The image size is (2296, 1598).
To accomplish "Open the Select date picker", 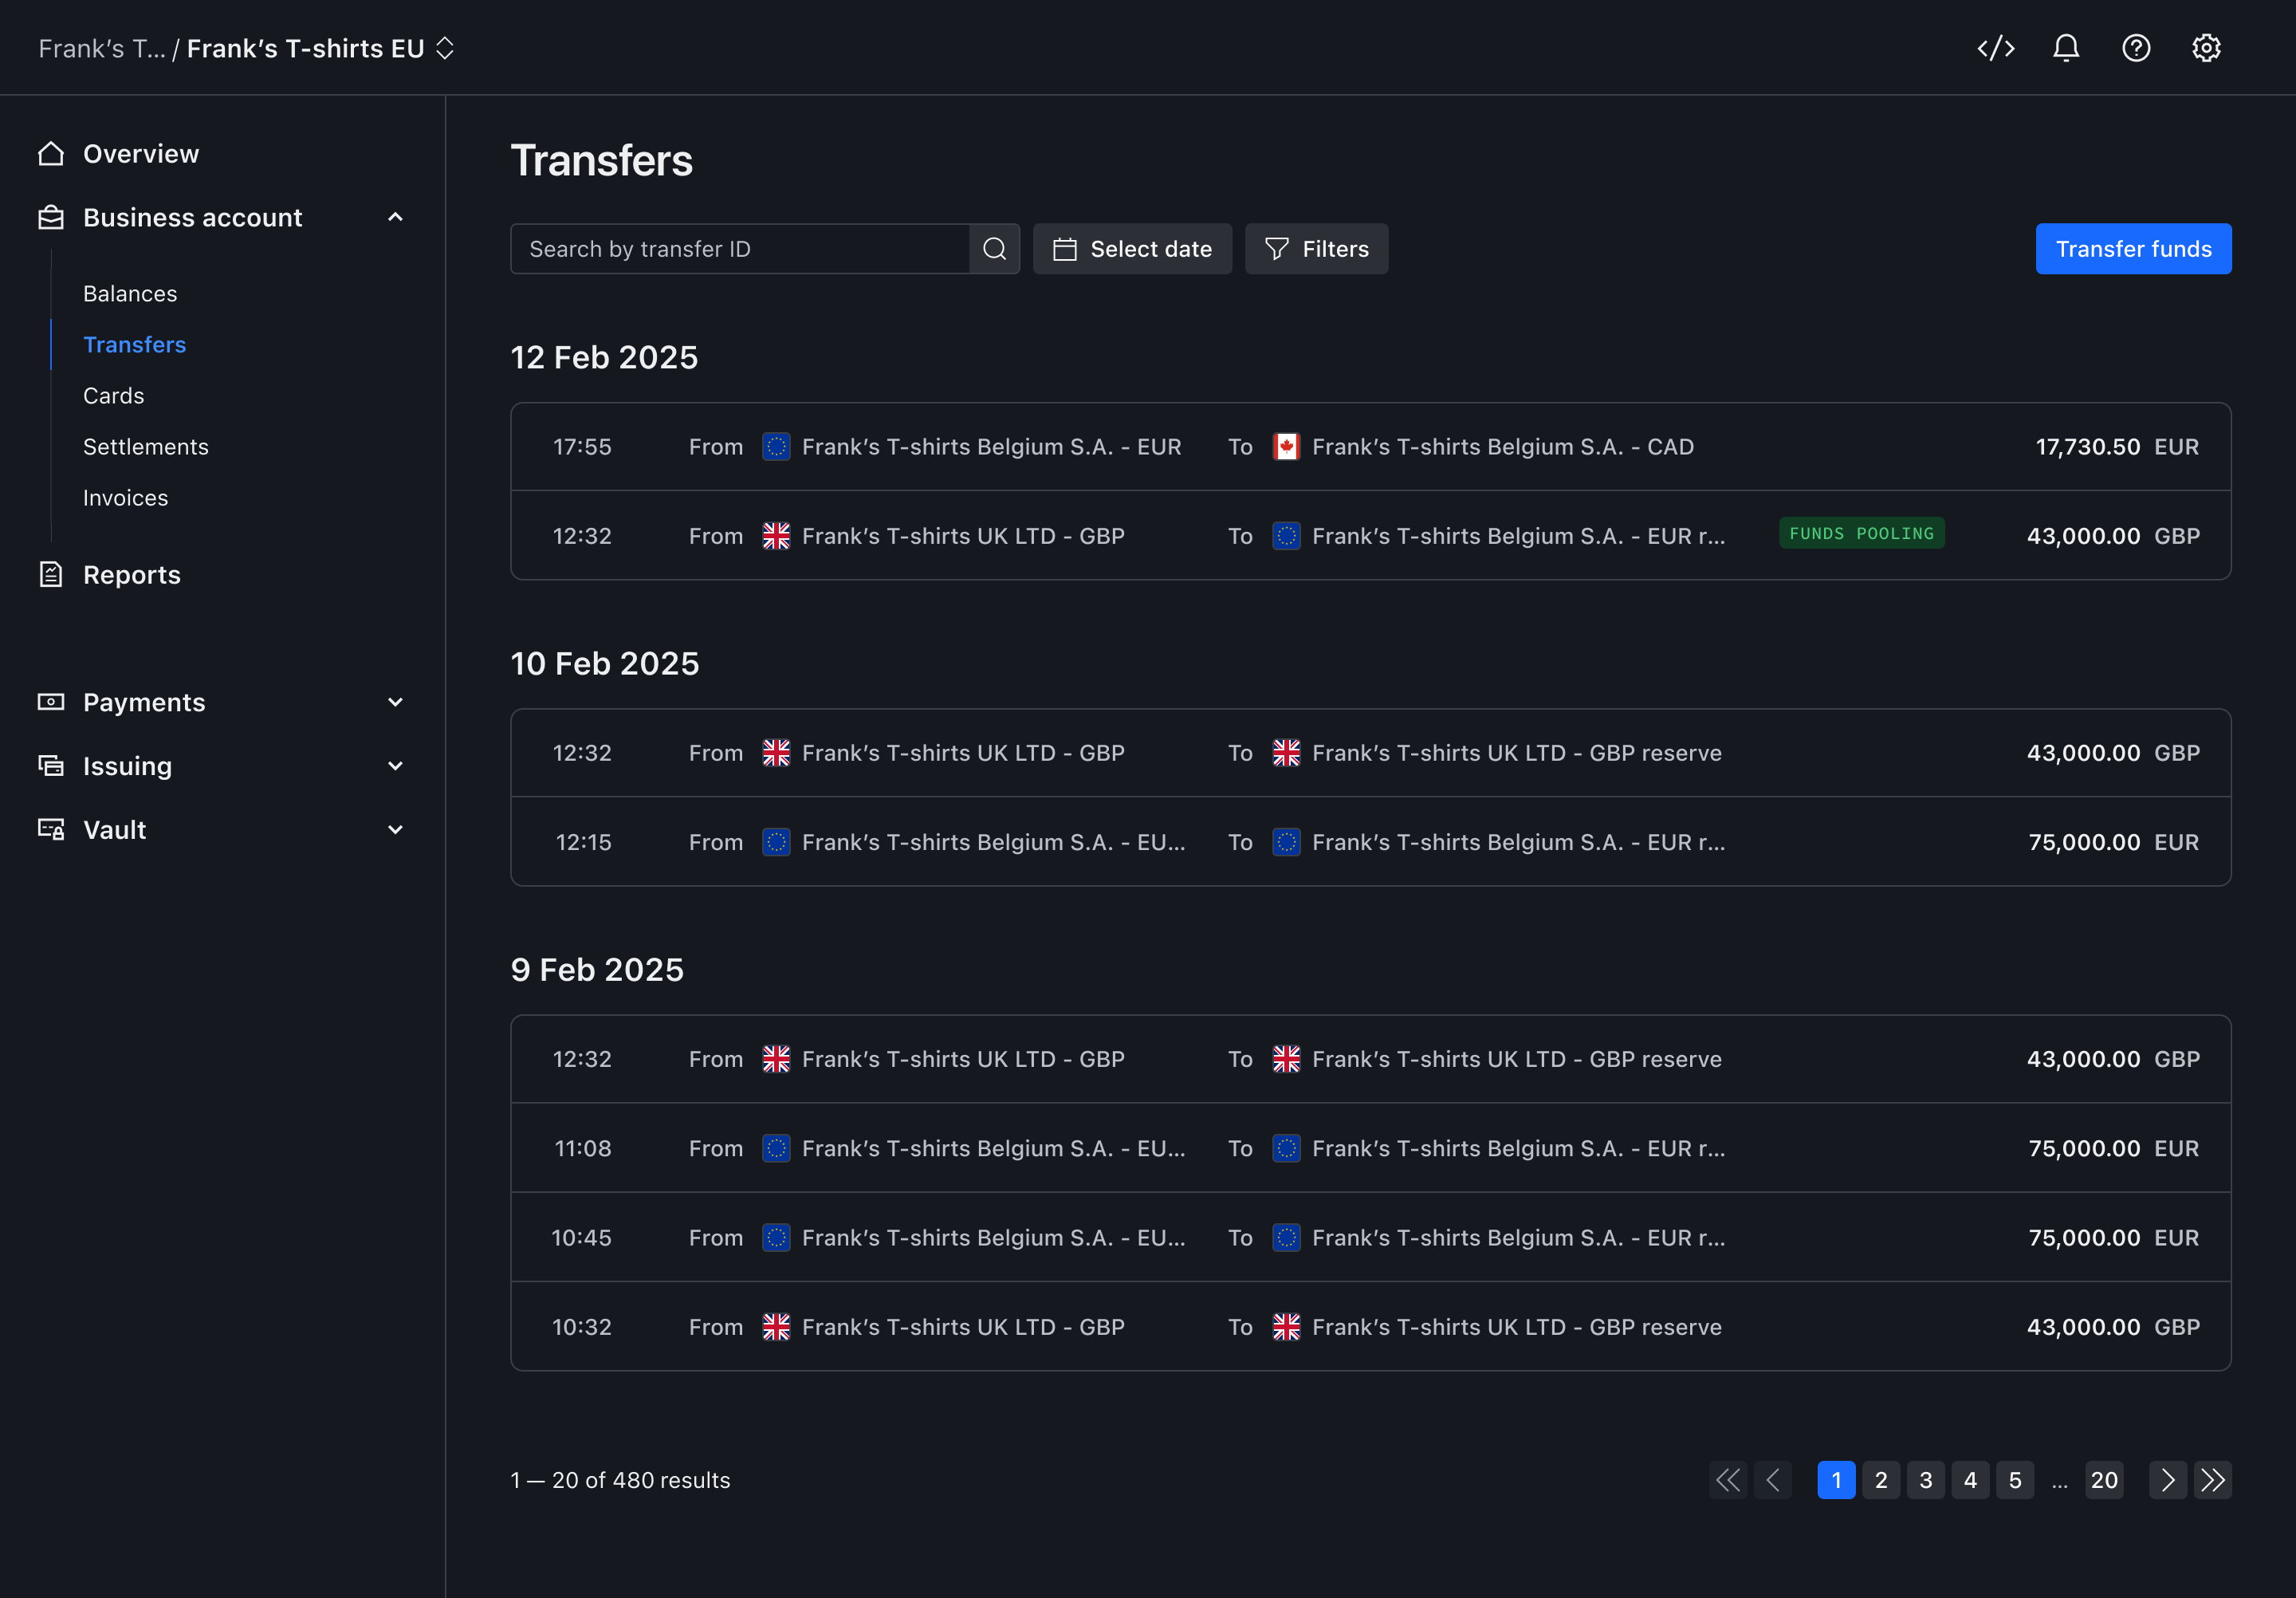I will (x=1132, y=249).
